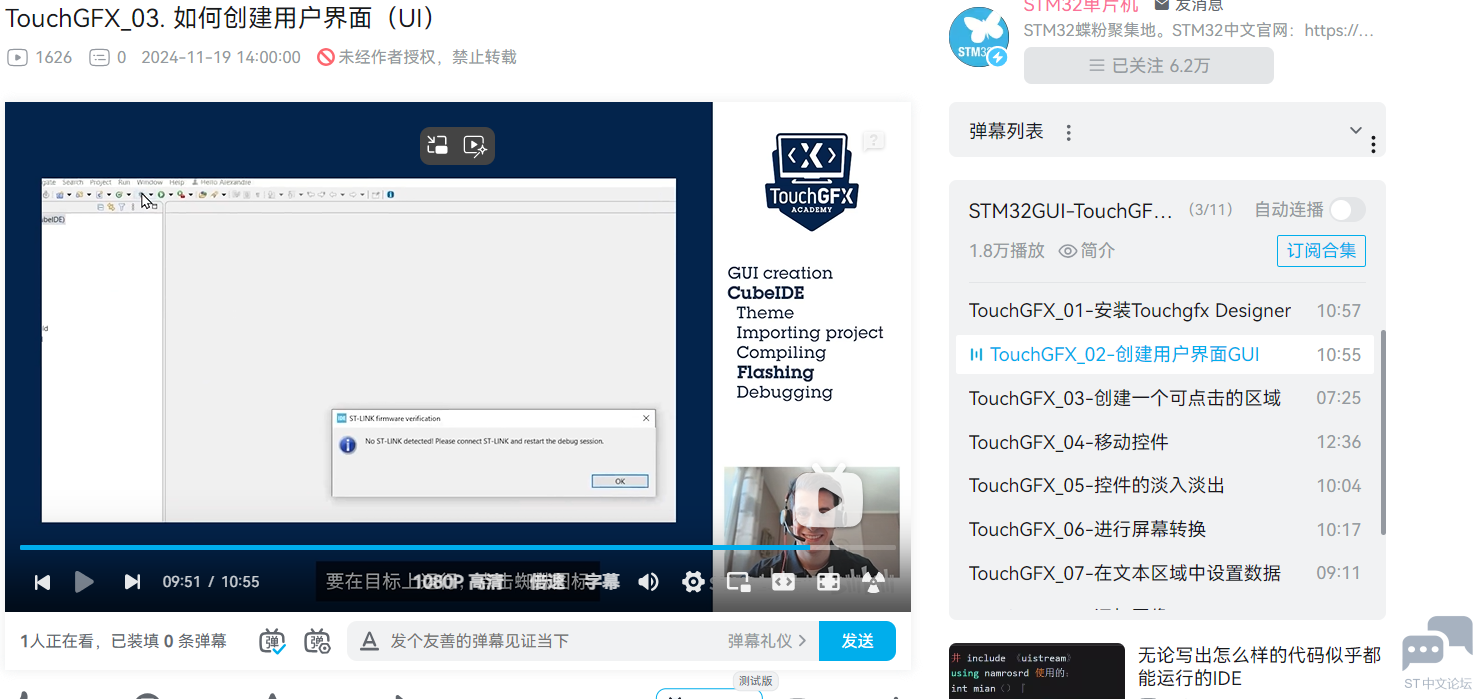Toggle wide-screen mode icon
Viewport: 1481px width, 699px height.
pos(783,582)
